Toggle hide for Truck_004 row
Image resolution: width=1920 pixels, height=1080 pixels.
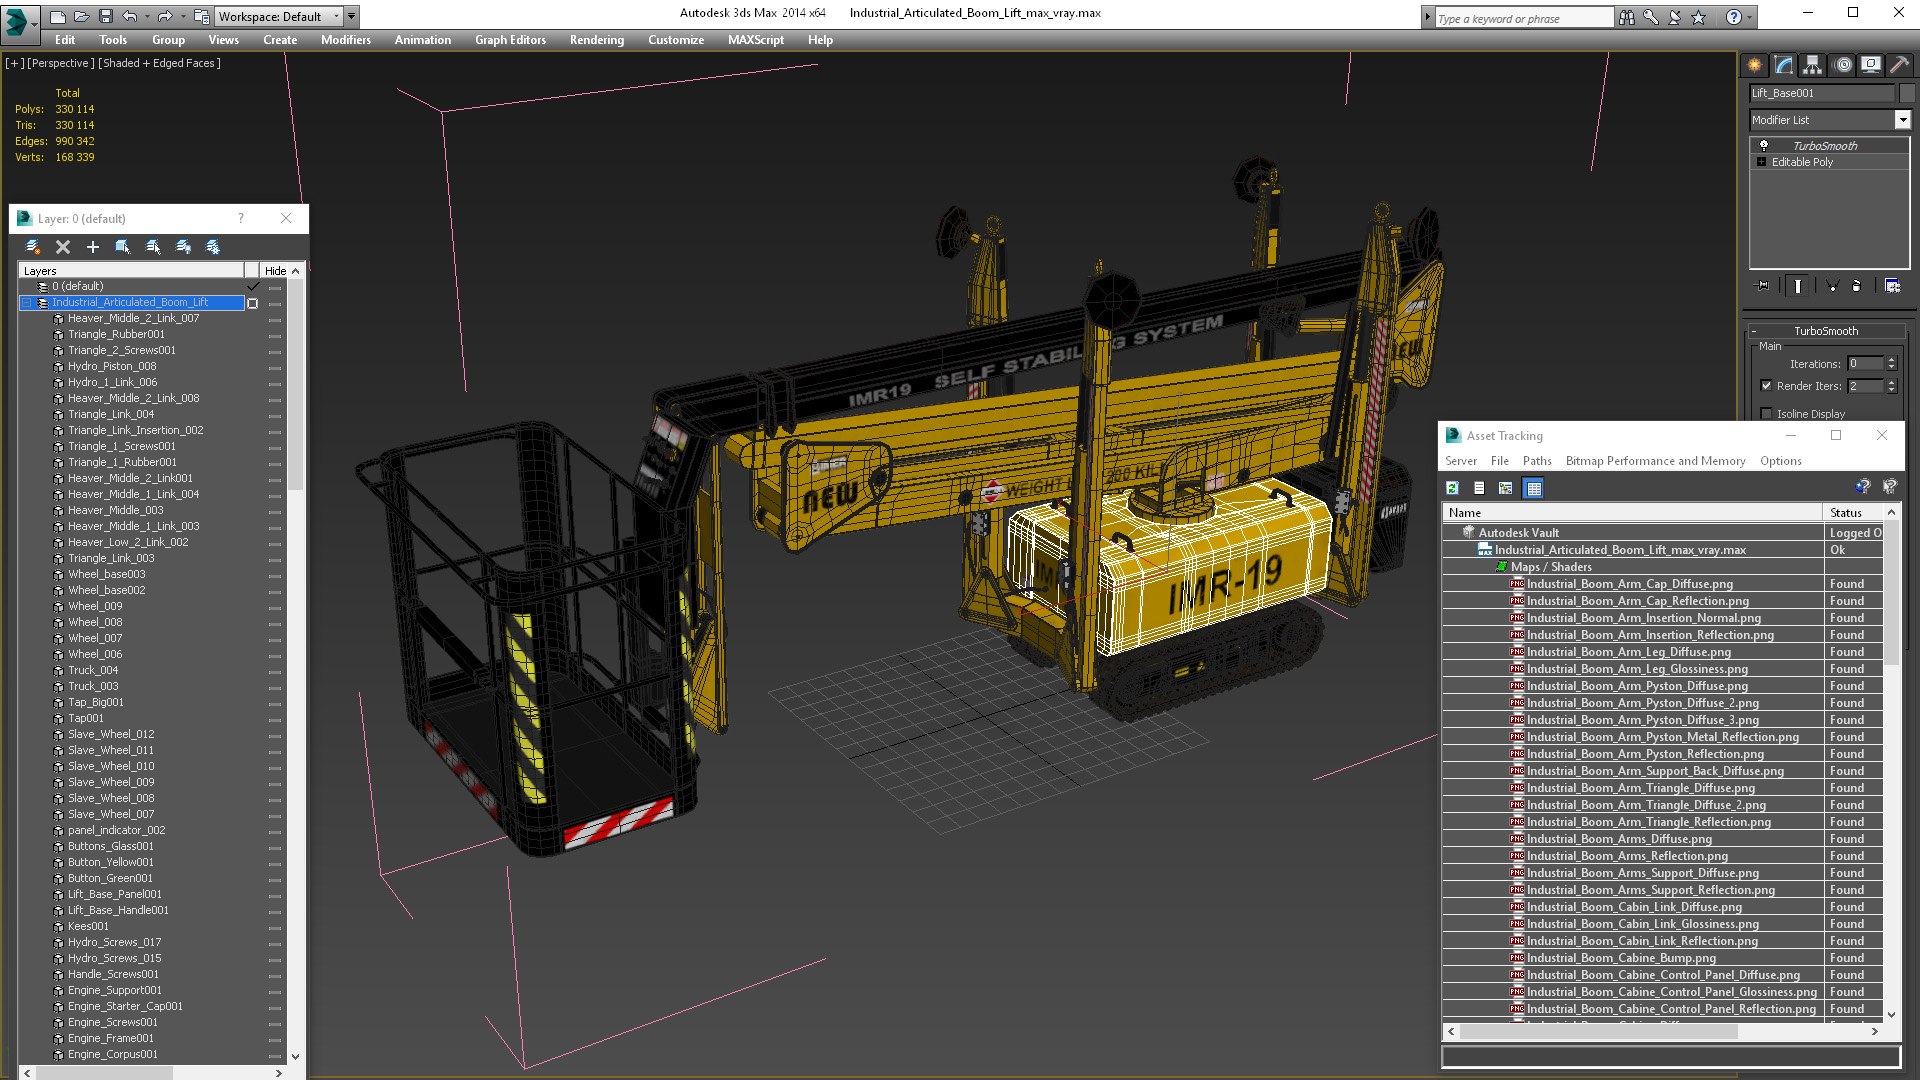[275, 671]
